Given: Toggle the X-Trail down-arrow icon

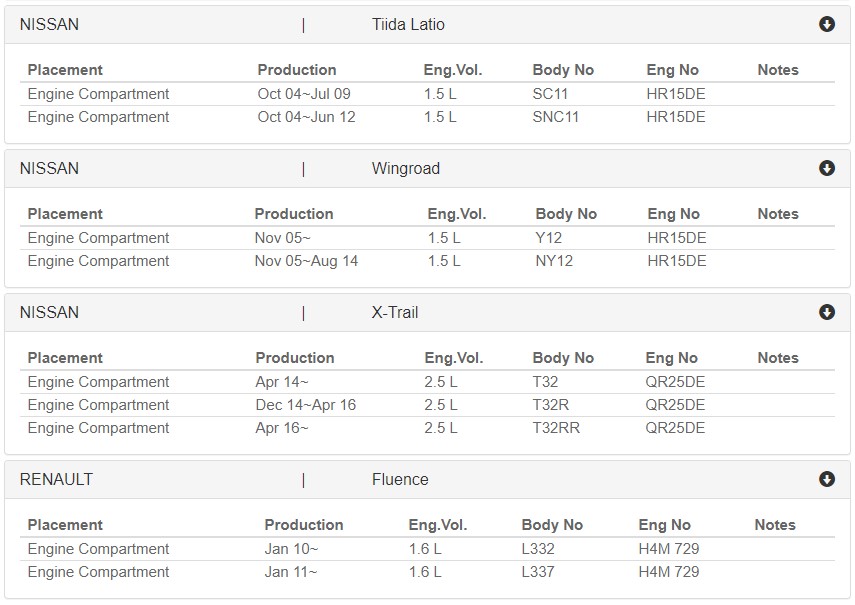Looking at the screenshot, I should 827,312.
